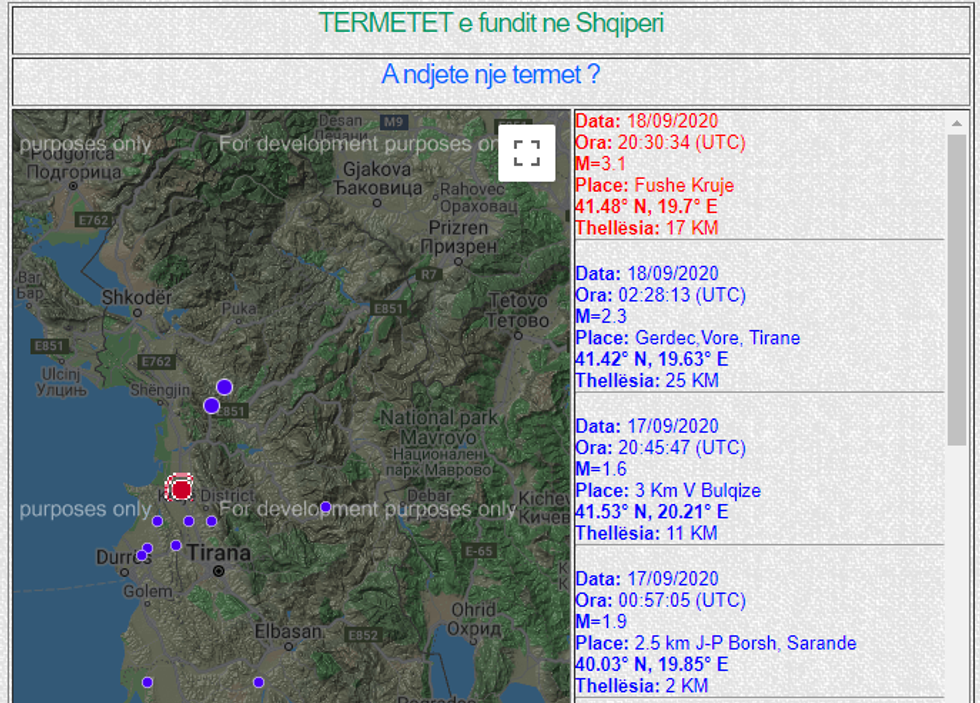The height and width of the screenshot is (703, 980).
Task: Select purple marker at bottom-left of map
Action: 147,682
